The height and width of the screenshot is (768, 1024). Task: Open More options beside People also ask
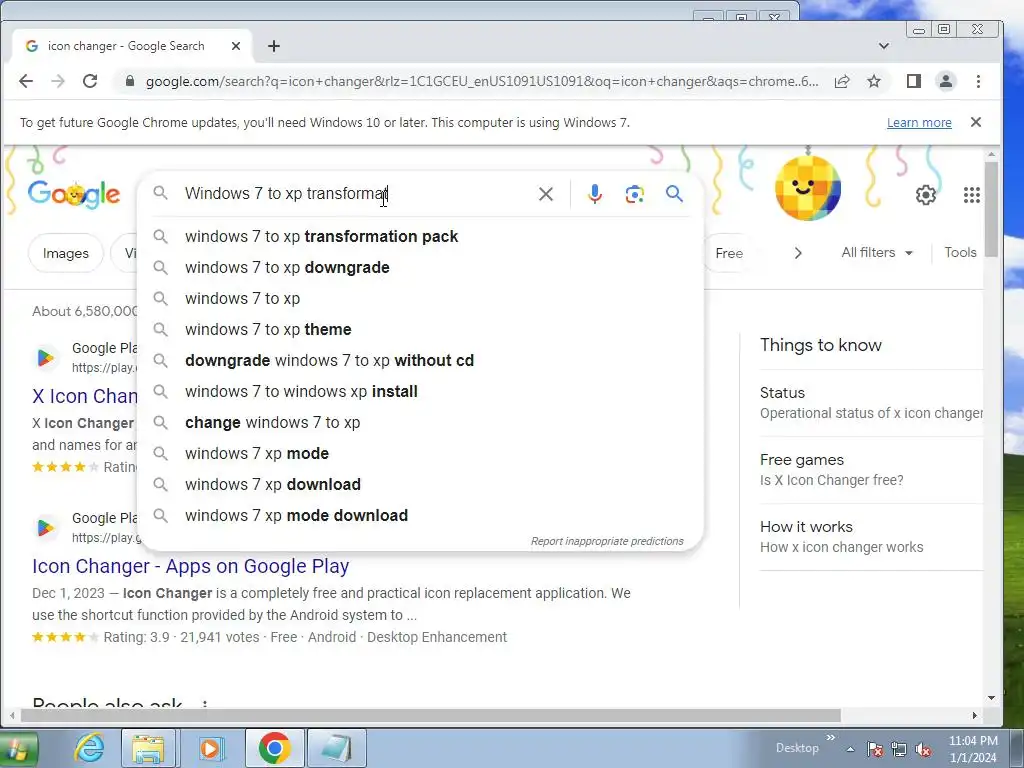pyautogui.click(x=205, y=705)
